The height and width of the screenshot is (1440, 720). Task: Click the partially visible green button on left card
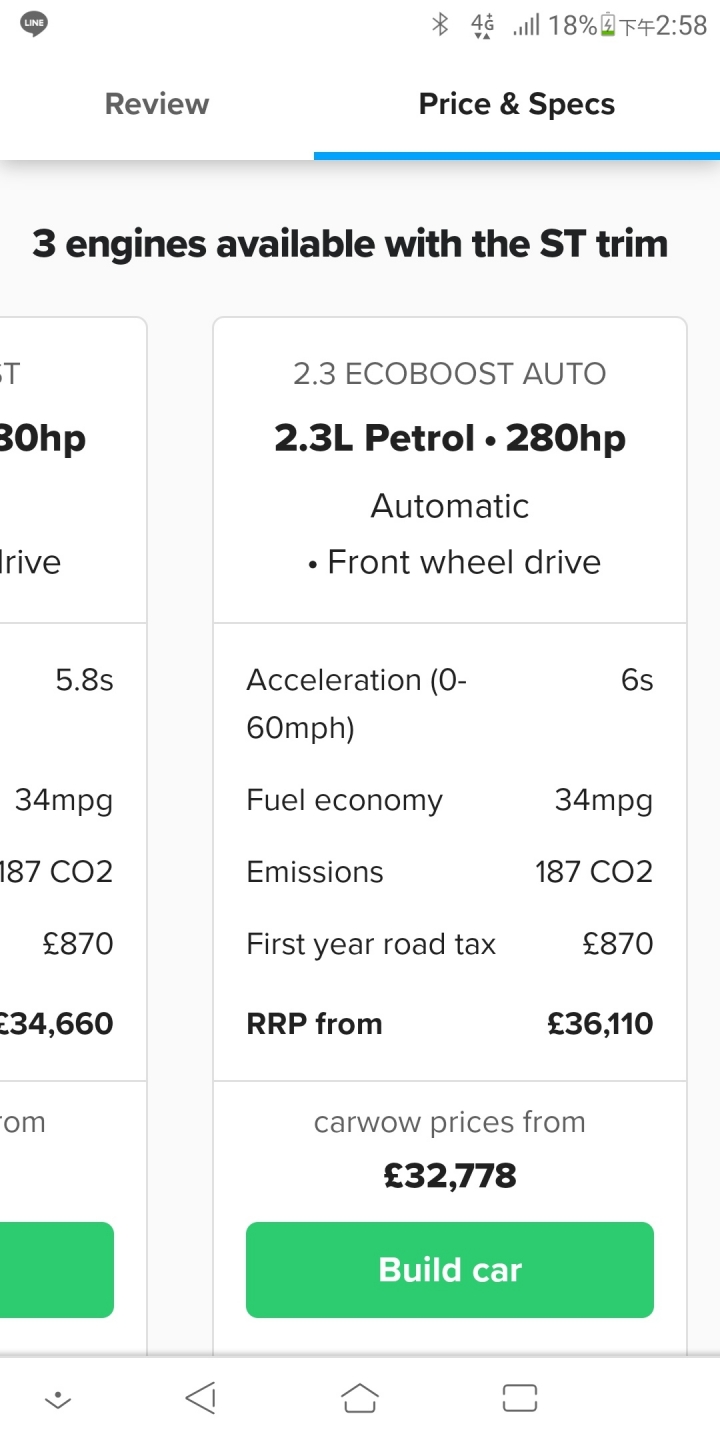coord(57,1270)
